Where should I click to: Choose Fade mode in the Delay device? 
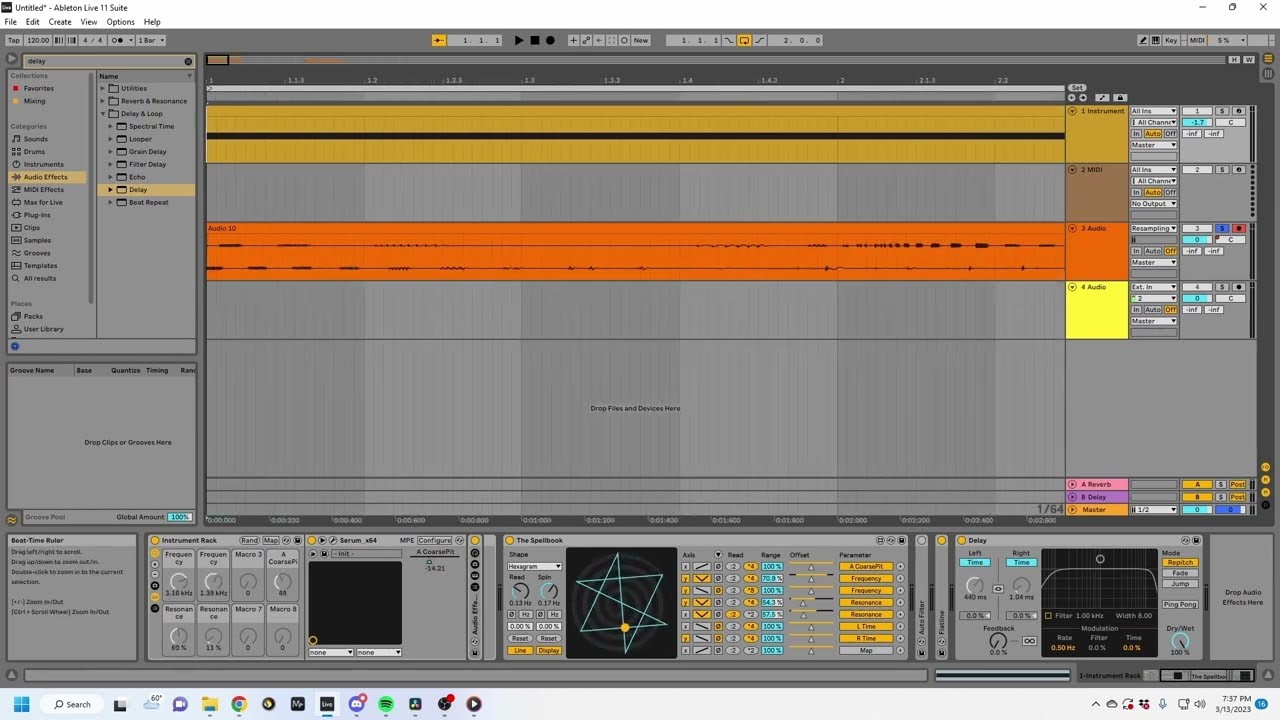tap(1180, 573)
